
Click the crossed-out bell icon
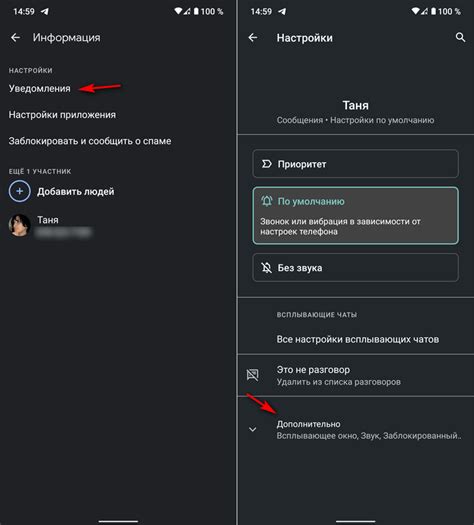pos(266,268)
